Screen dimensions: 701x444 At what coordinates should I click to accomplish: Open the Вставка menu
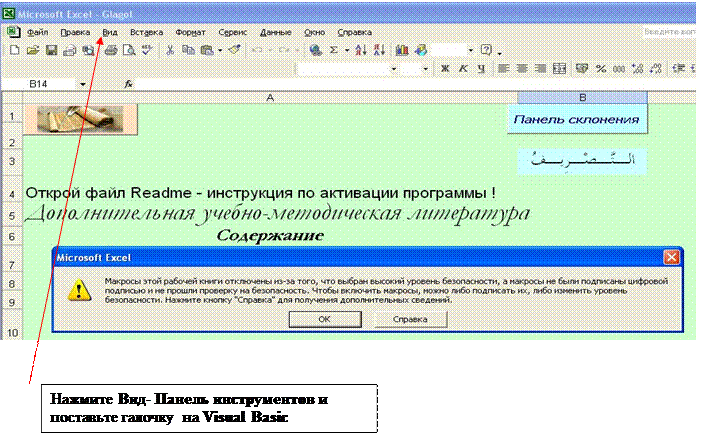pos(146,32)
